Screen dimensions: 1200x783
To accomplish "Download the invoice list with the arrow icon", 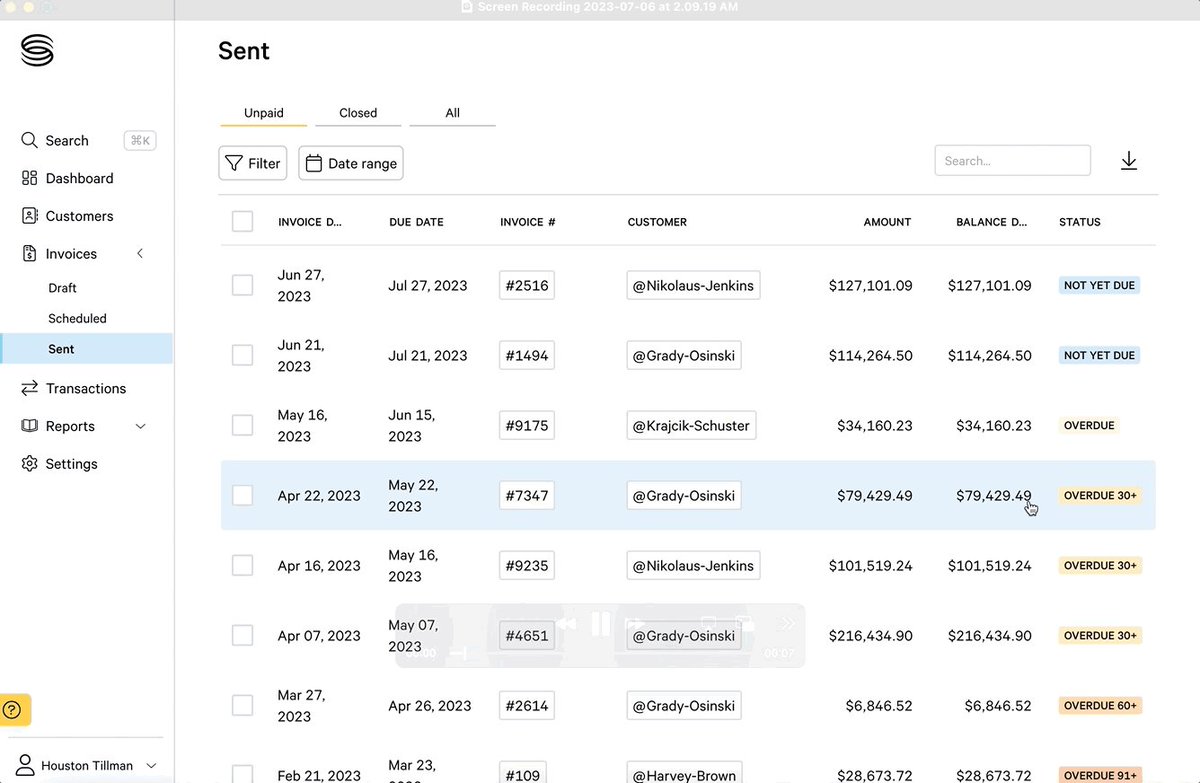I will click(x=1129, y=161).
